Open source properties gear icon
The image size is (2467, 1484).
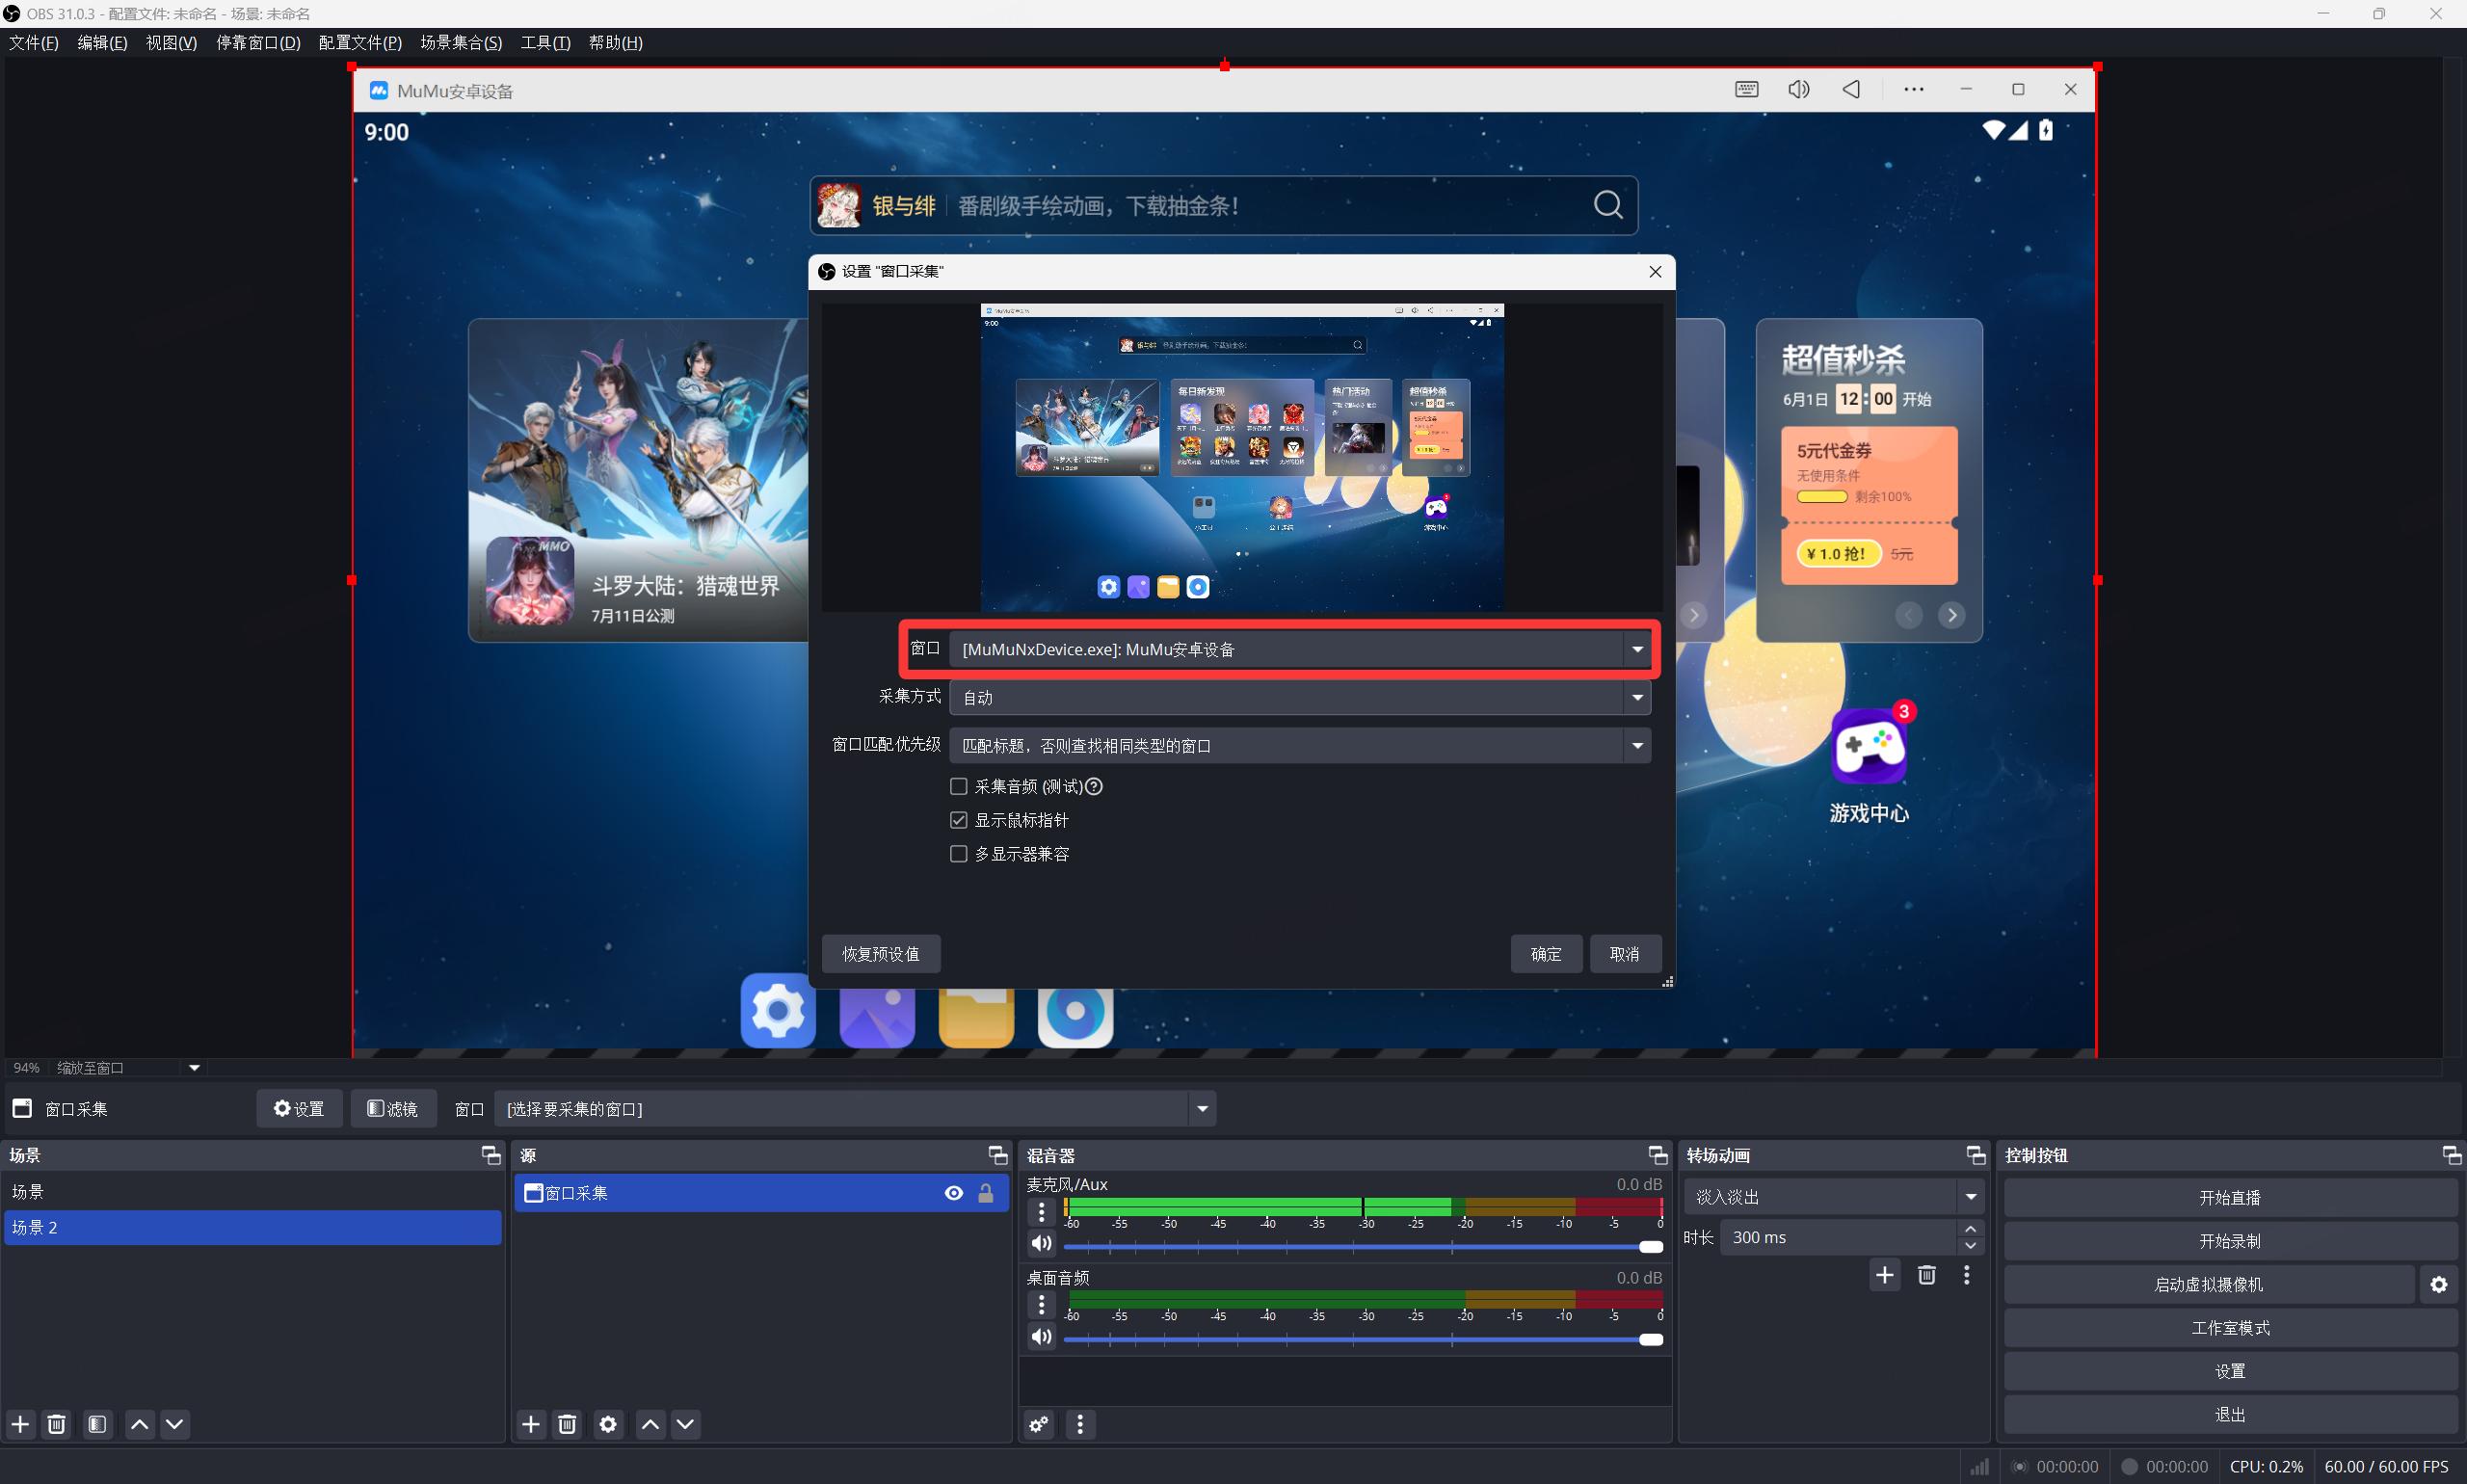pyautogui.click(x=608, y=1424)
